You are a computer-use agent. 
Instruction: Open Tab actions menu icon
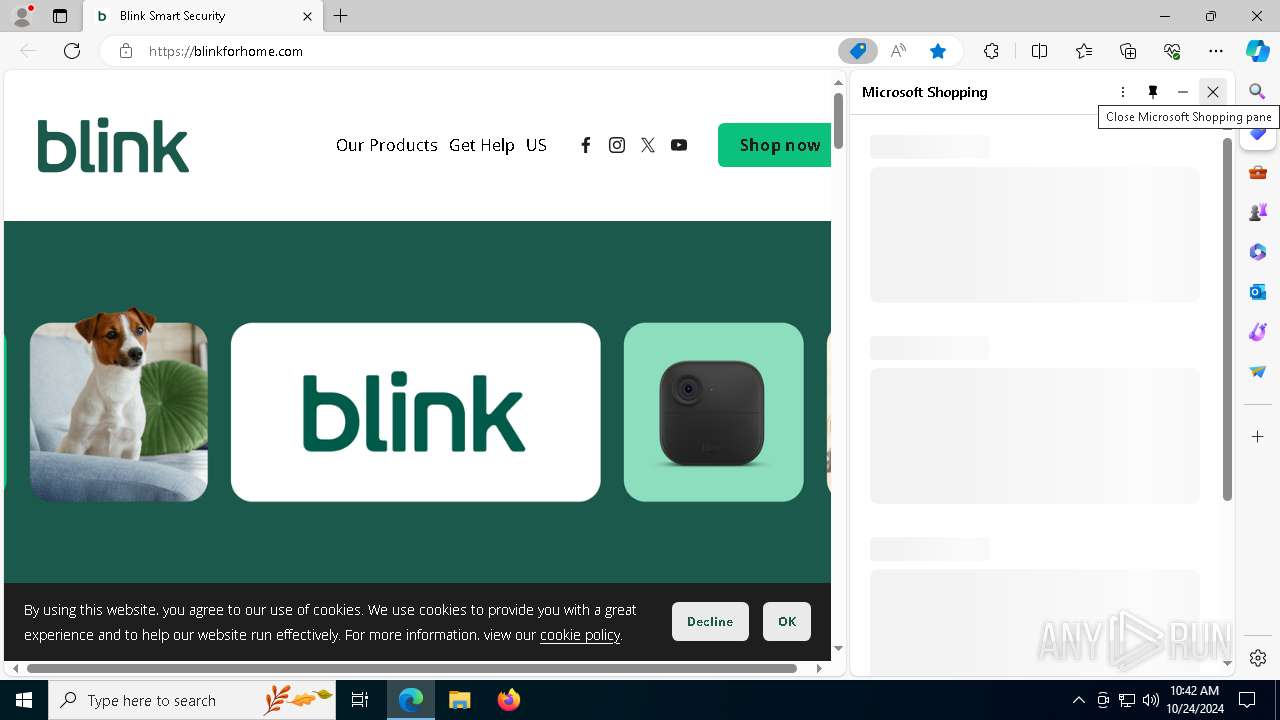(60, 16)
